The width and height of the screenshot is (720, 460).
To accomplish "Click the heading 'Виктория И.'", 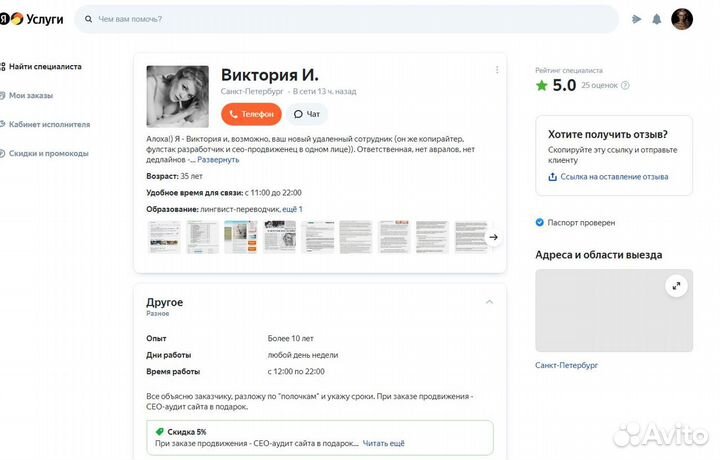I will [270, 75].
